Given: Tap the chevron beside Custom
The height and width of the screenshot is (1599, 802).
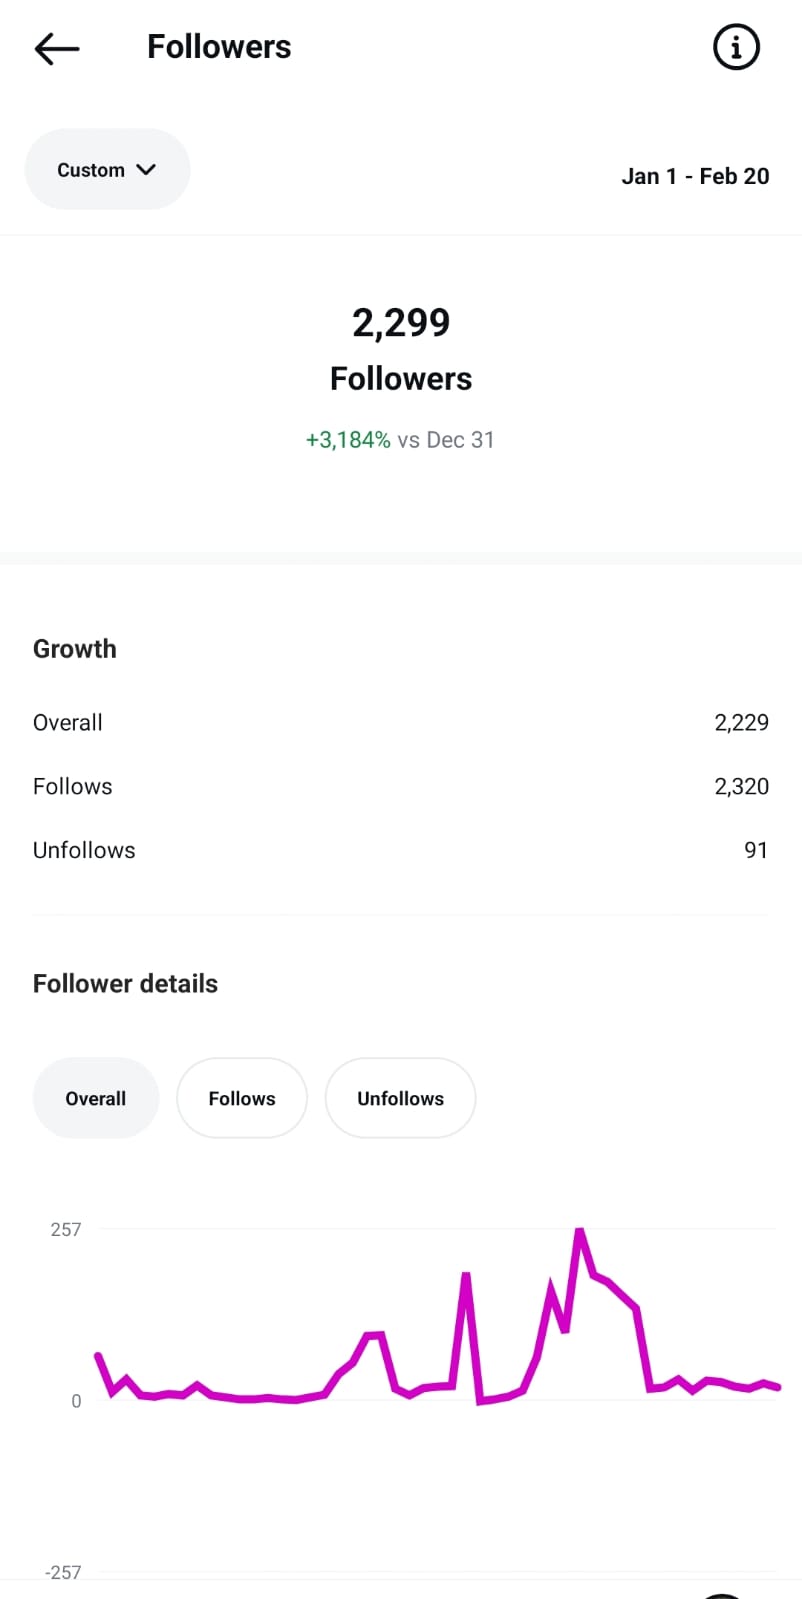Looking at the screenshot, I should coord(146,170).
